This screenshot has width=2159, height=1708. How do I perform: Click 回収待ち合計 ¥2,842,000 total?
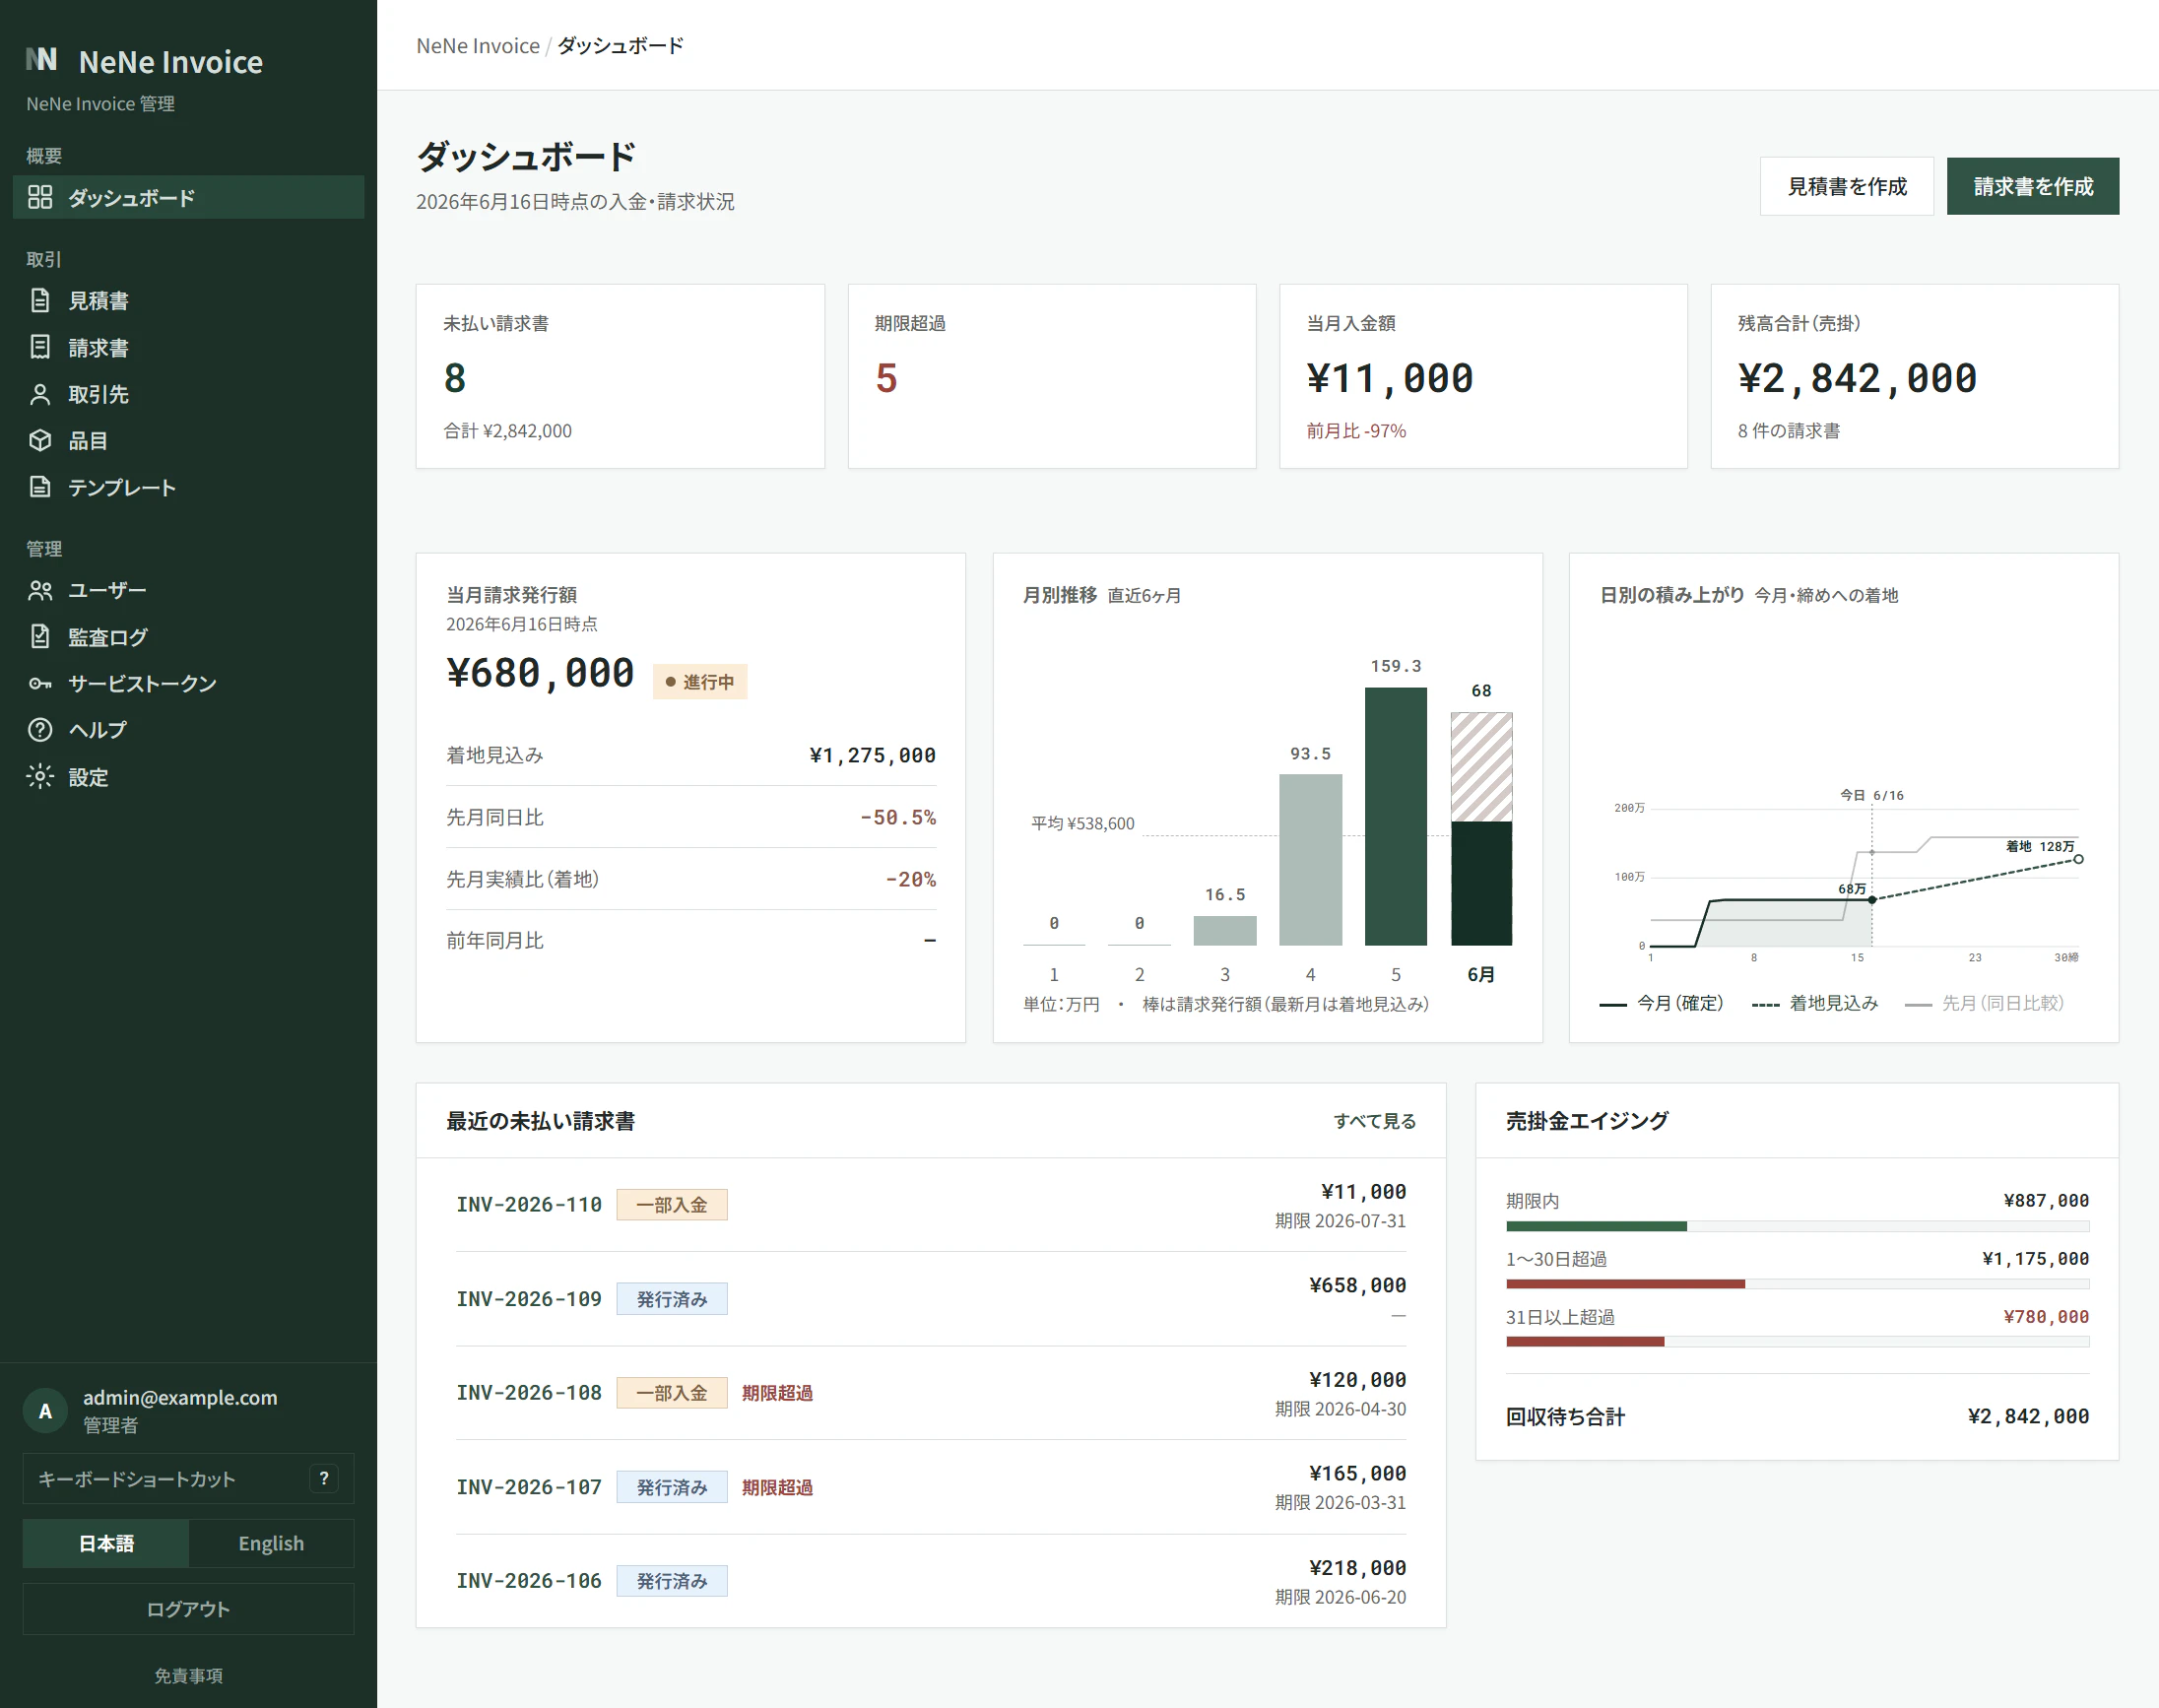(2028, 1416)
